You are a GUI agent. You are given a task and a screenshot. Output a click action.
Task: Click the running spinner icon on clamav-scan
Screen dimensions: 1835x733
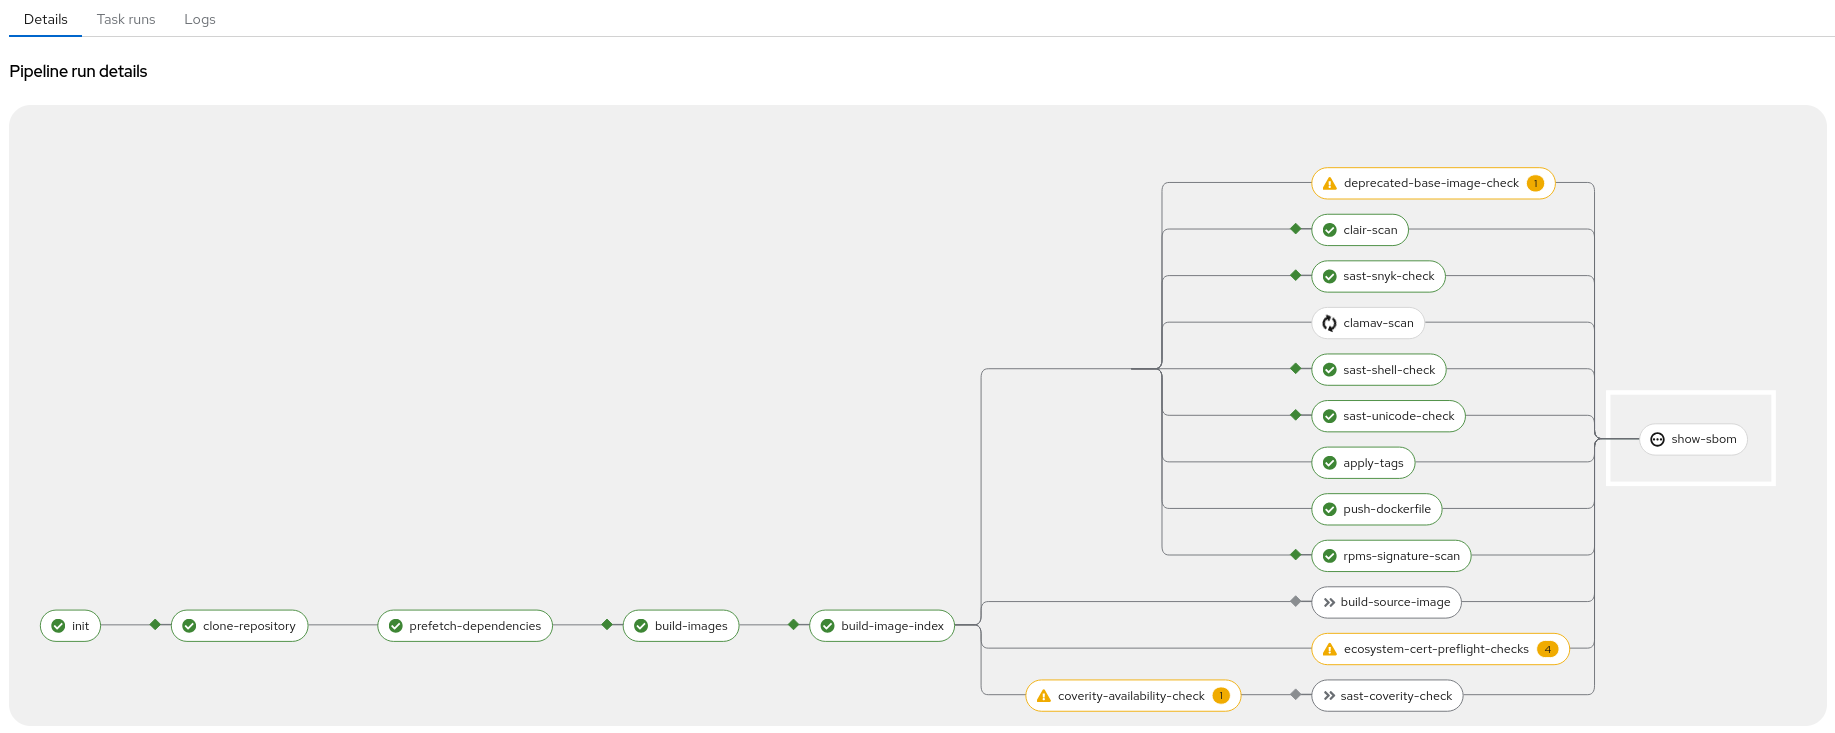1329,323
